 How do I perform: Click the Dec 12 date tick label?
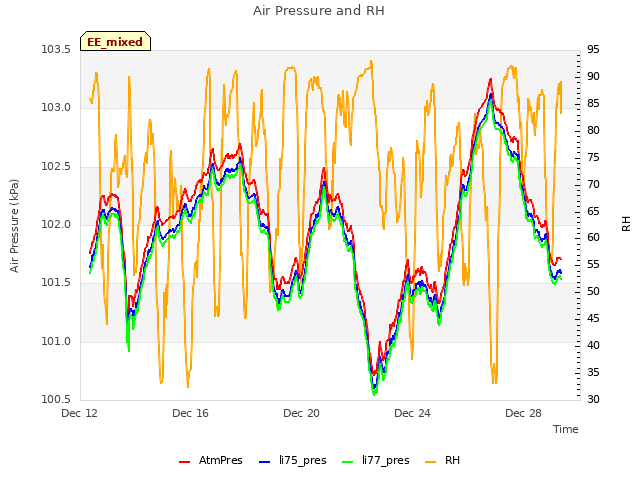point(80,413)
